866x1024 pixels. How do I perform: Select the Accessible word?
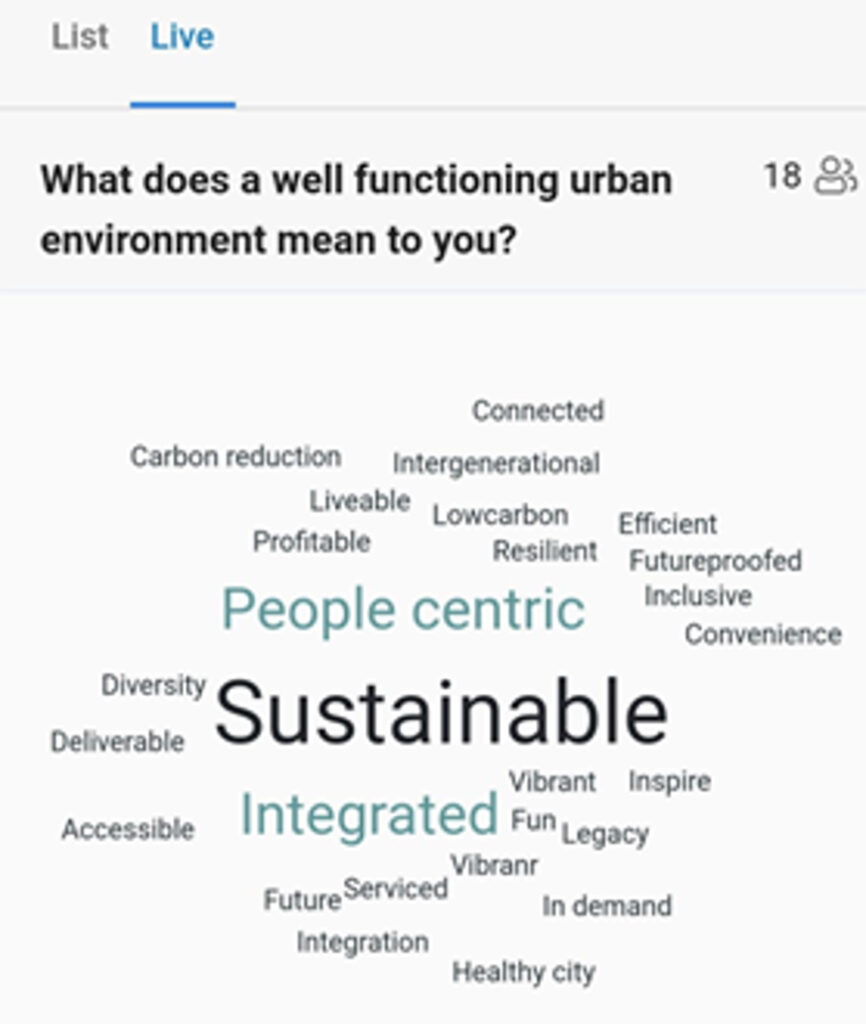pyautogui.click(x=128, y=829)
